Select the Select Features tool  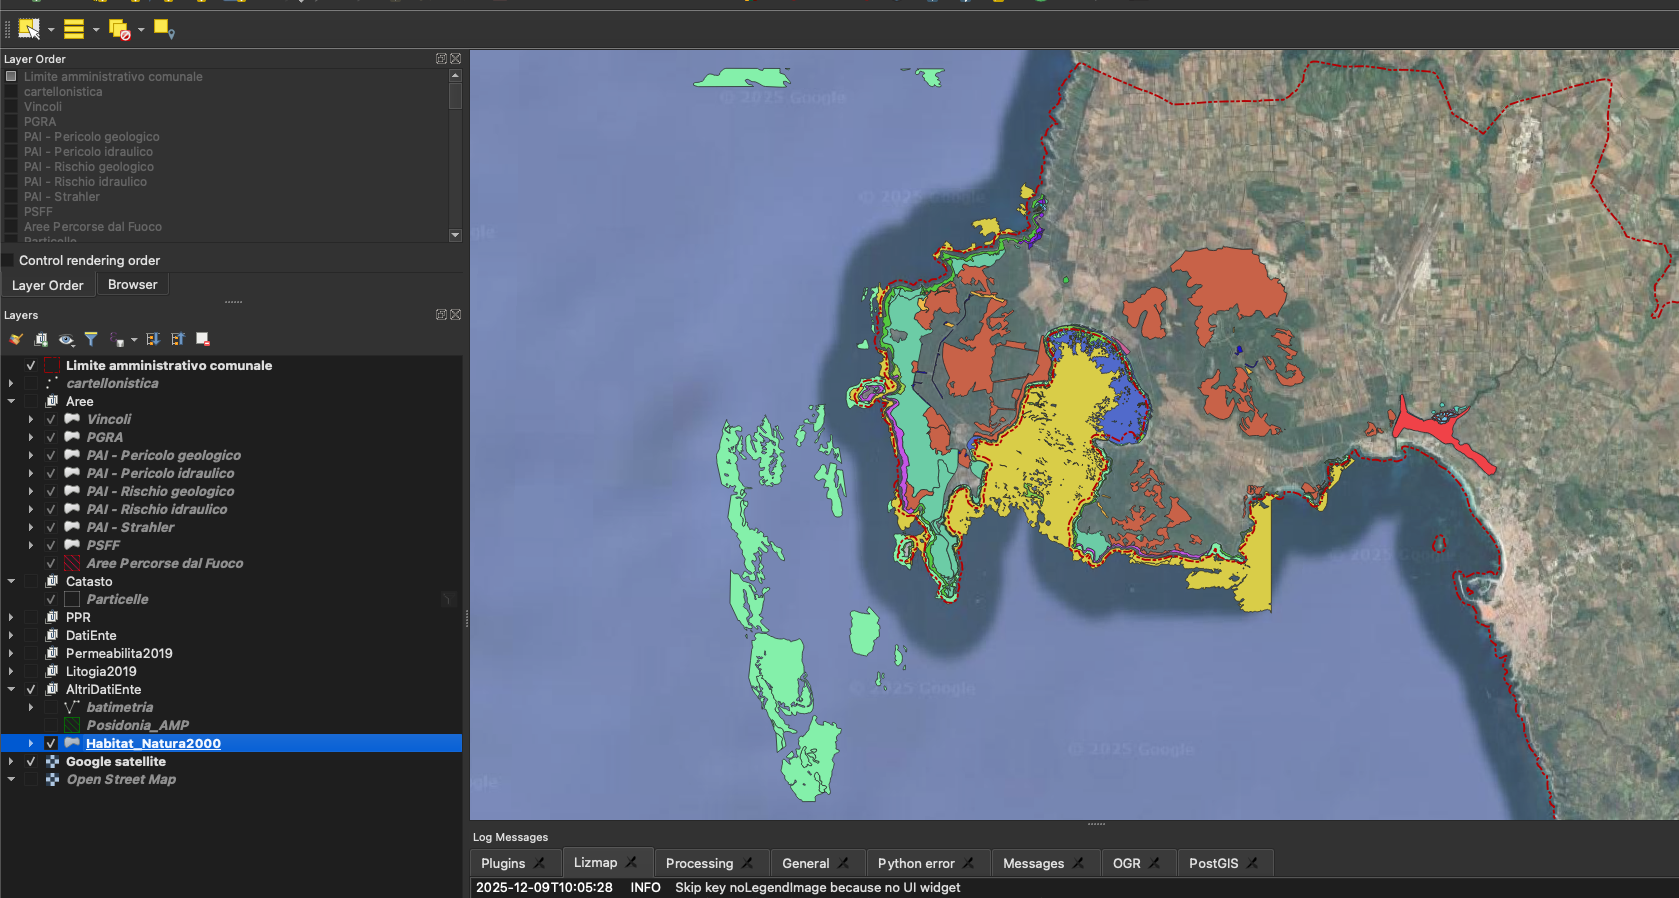tap(29, 29)
